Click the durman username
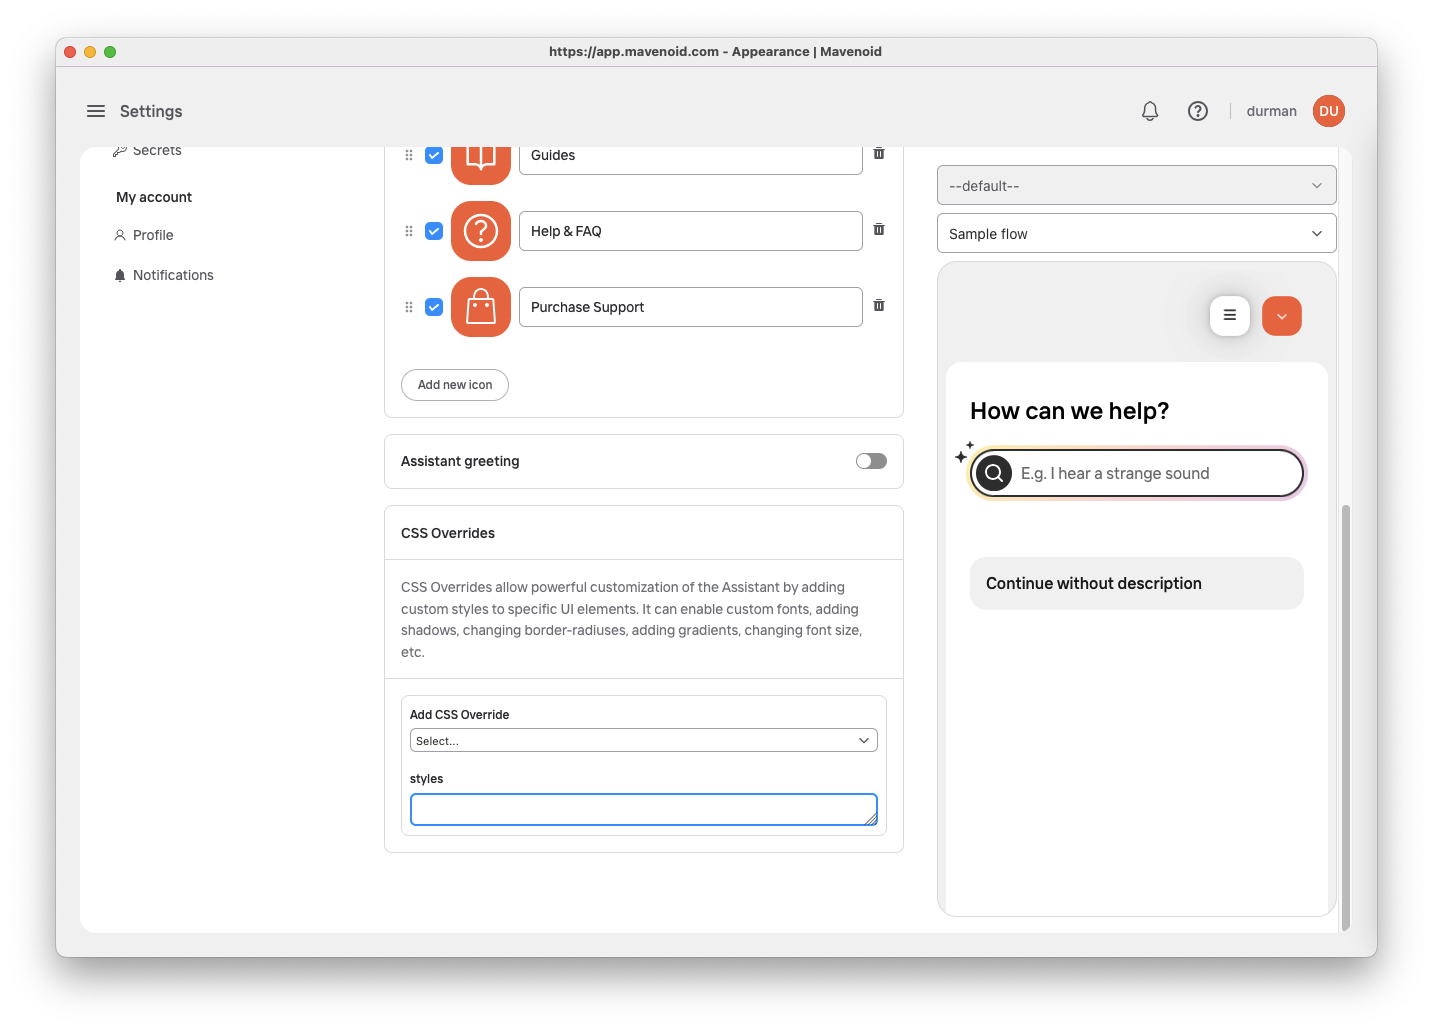This screenshot has height=1031, width=1433. [x=1271, y=111]
